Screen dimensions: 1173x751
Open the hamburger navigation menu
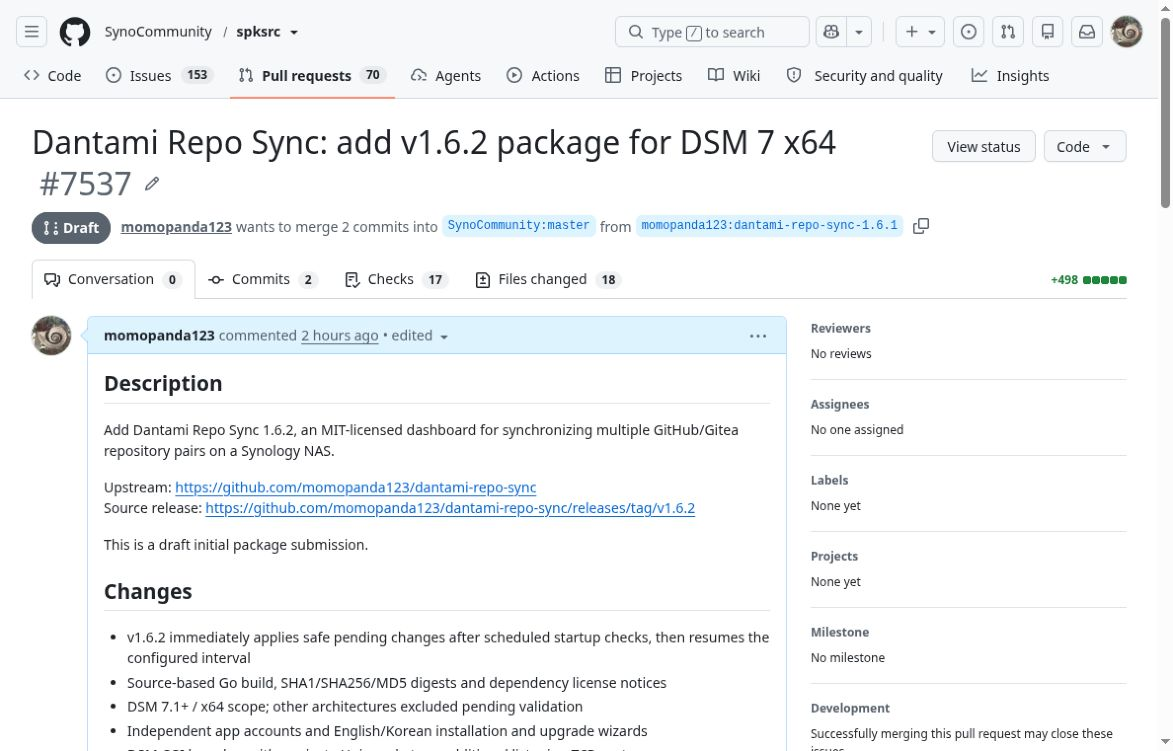pyautogui.click(x=31, y=32)
